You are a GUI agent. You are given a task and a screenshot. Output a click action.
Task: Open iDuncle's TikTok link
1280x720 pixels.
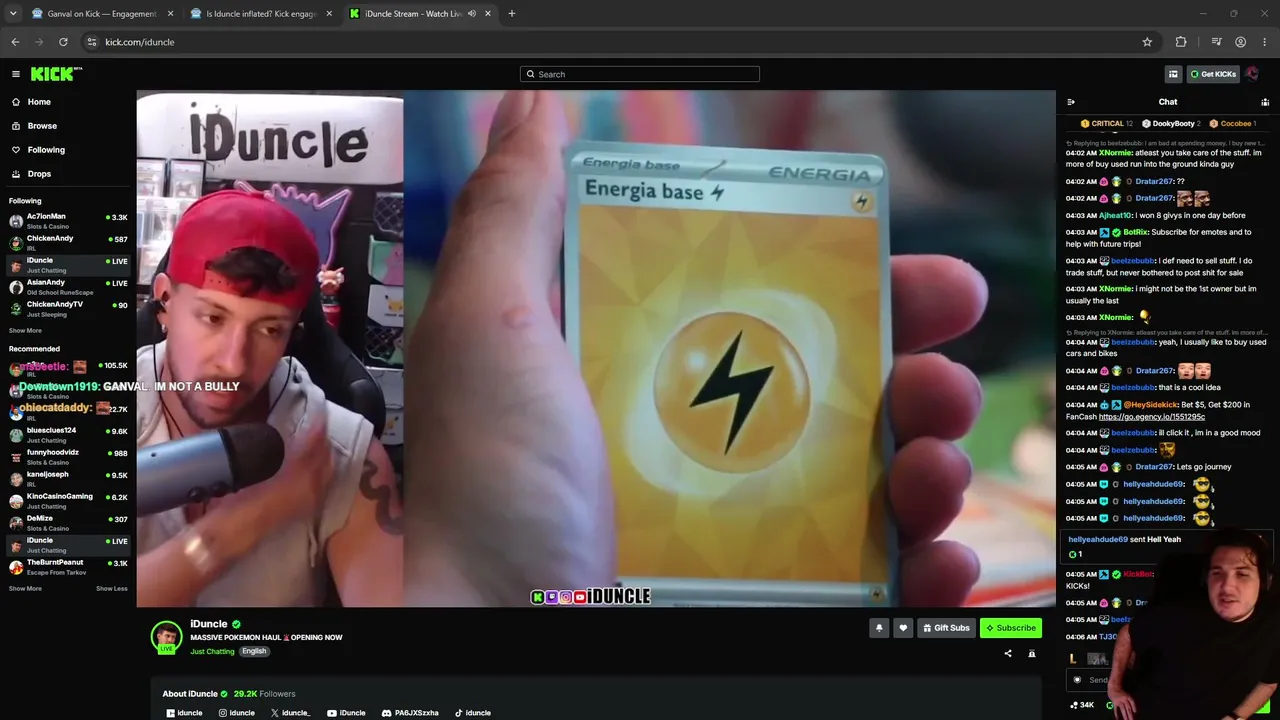click(473, 713)
